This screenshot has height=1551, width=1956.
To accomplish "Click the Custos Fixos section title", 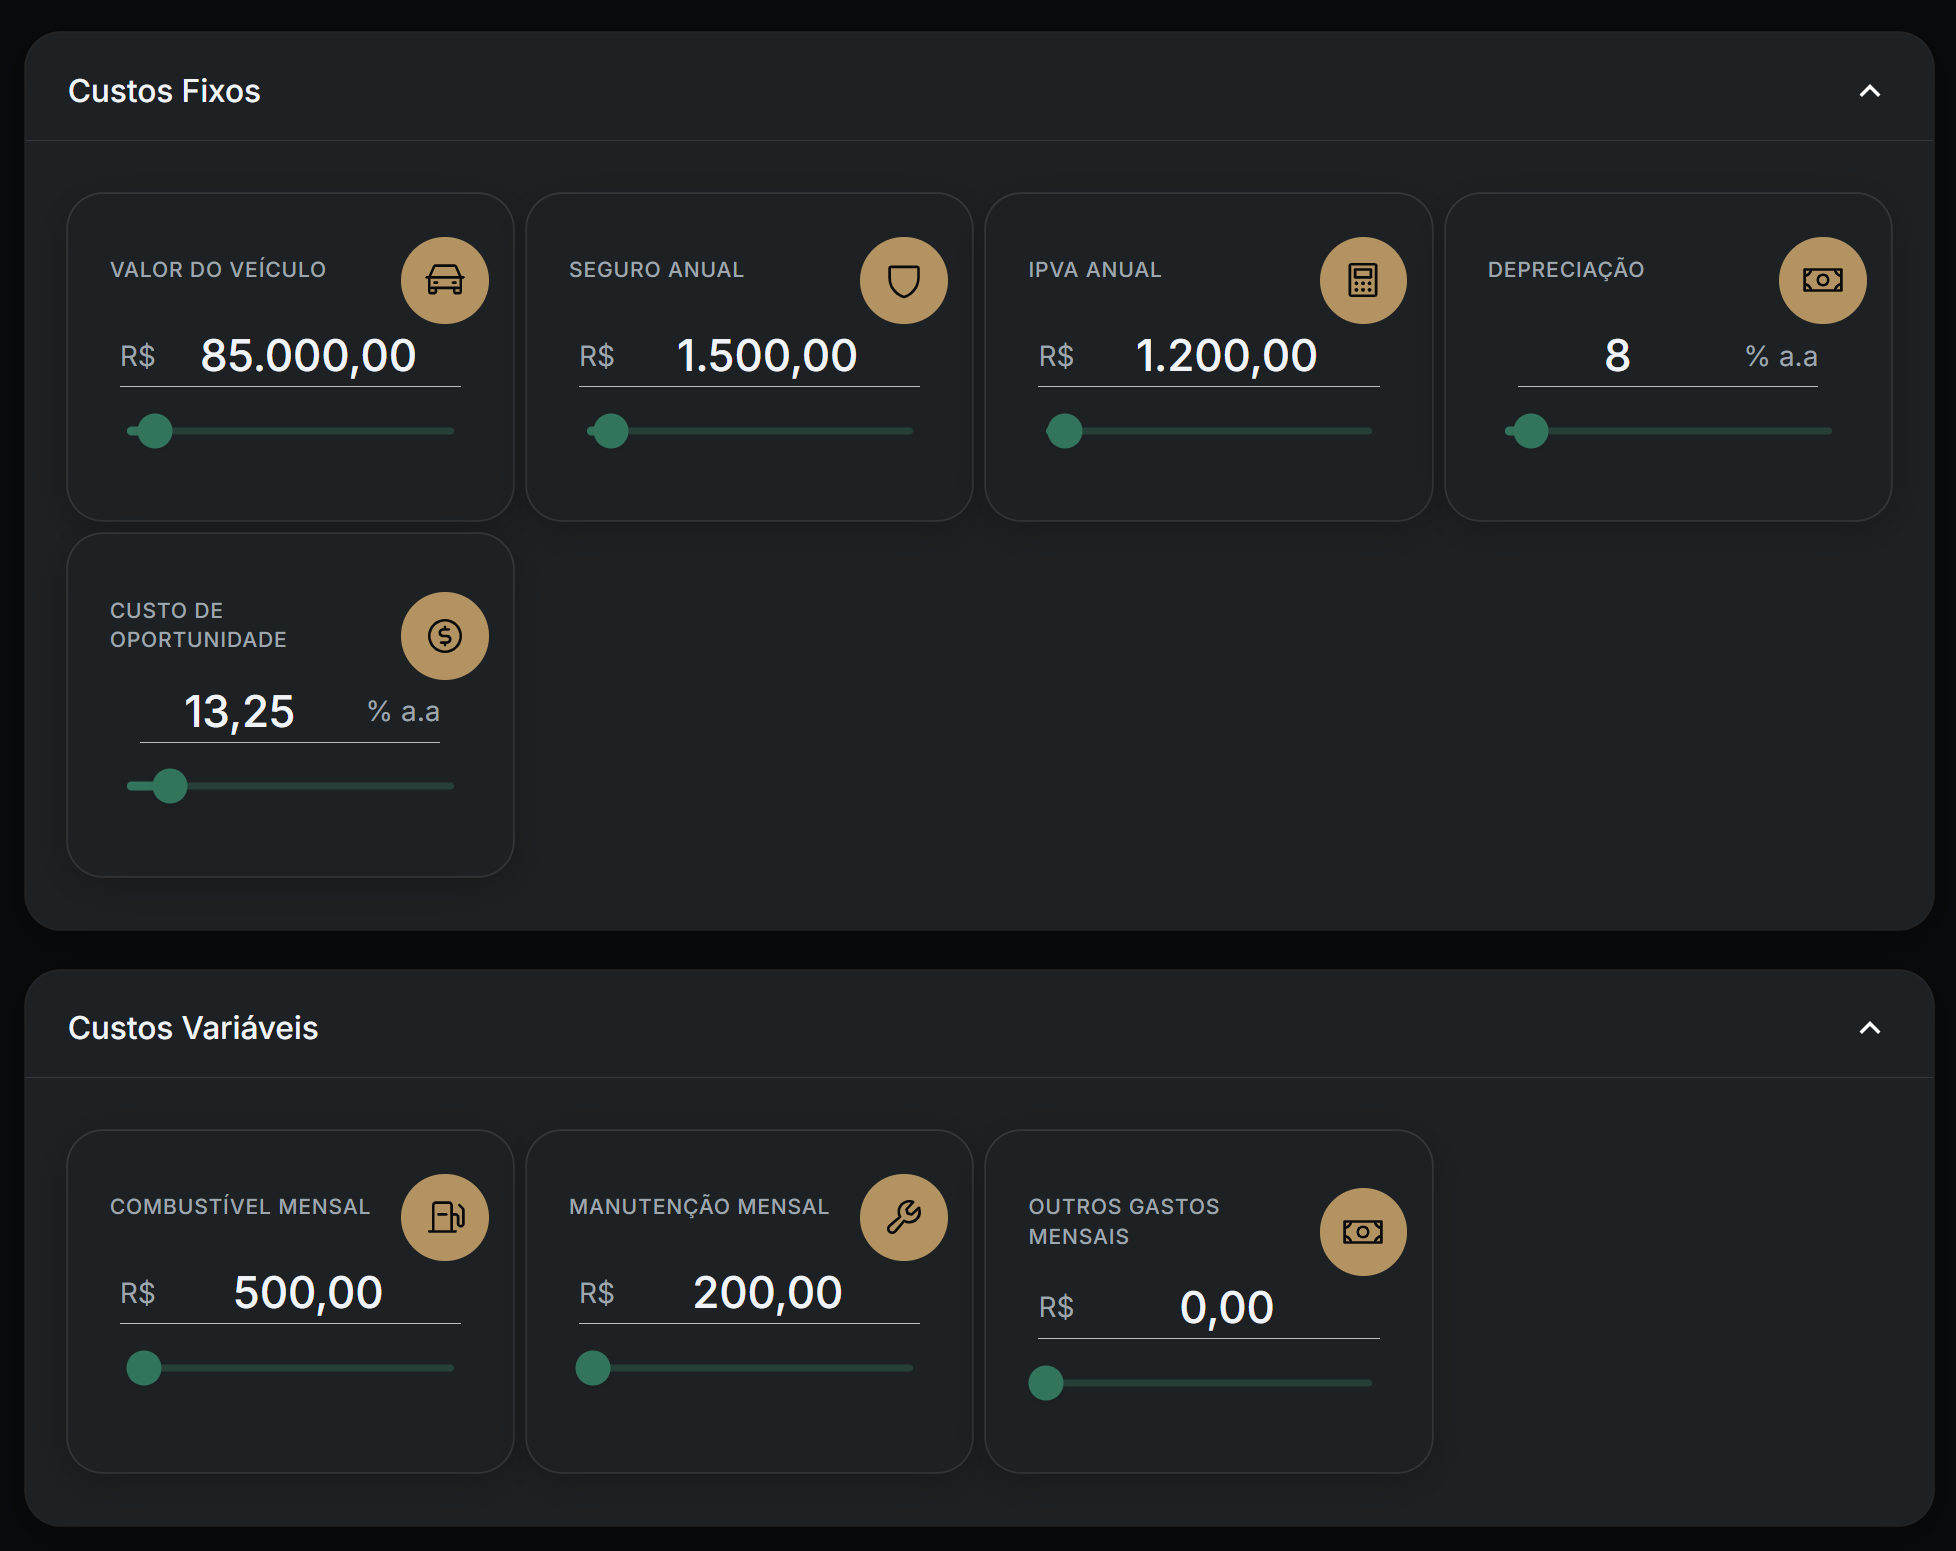I will tap(164, 91).
